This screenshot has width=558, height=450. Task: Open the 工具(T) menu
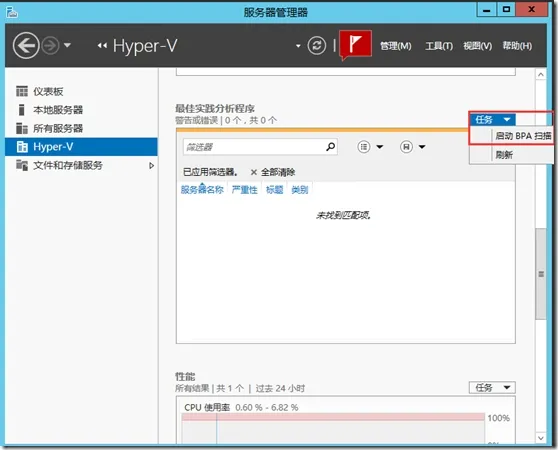click(439, 46)
